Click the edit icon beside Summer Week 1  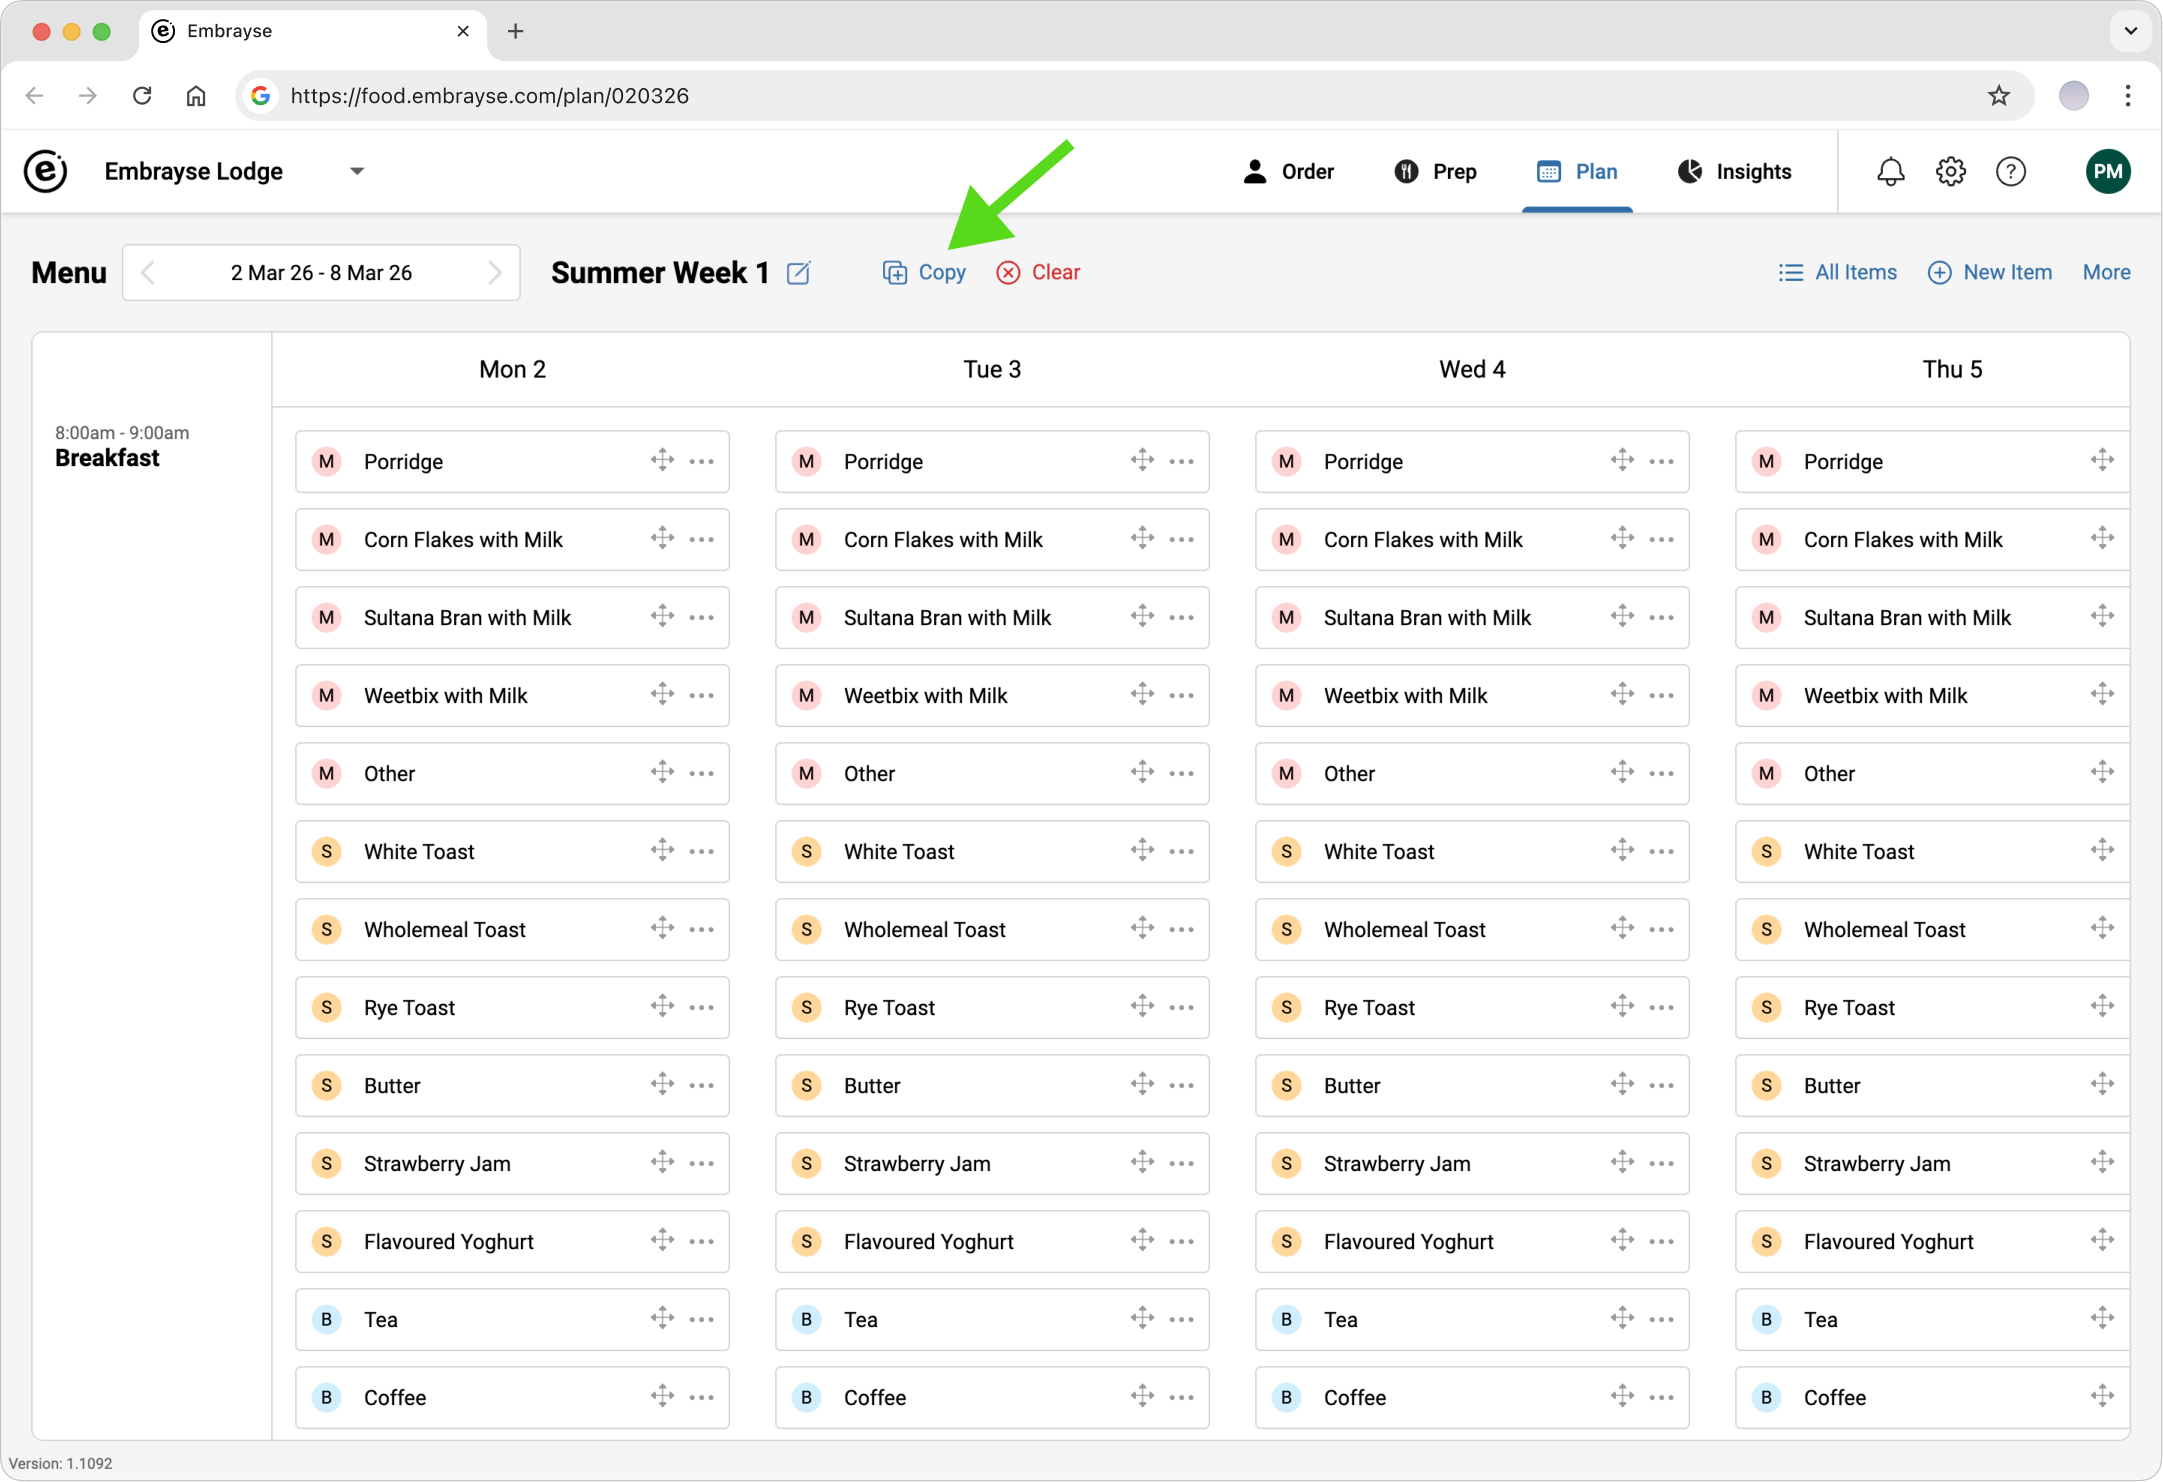(x=798, y=273)
